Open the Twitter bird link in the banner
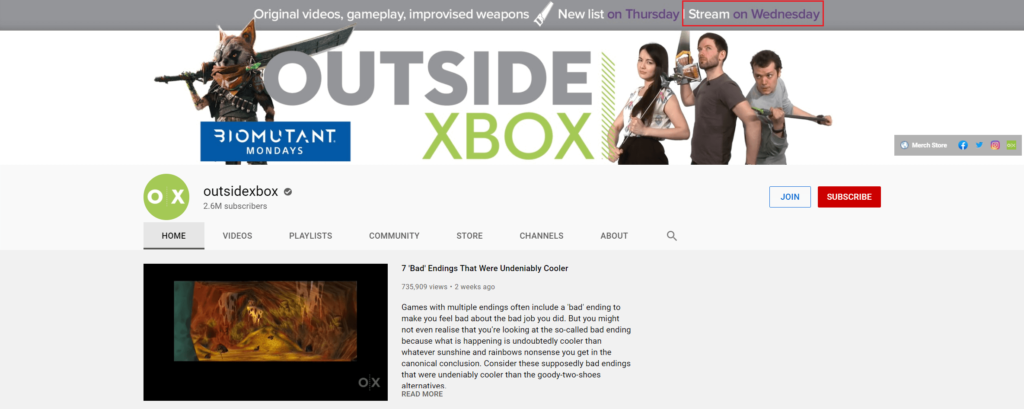This screenshot has height=409, width=1024. point(979,145)
